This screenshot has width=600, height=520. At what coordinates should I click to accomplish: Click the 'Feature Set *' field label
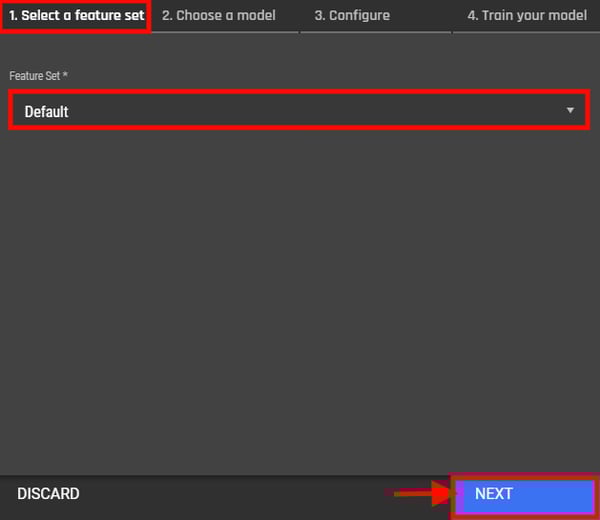tap(38, 76)
